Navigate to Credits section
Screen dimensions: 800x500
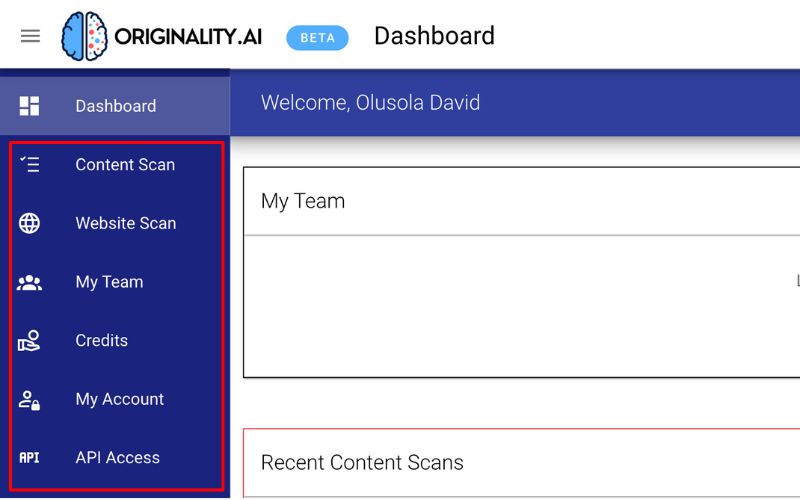click(101, 341)
